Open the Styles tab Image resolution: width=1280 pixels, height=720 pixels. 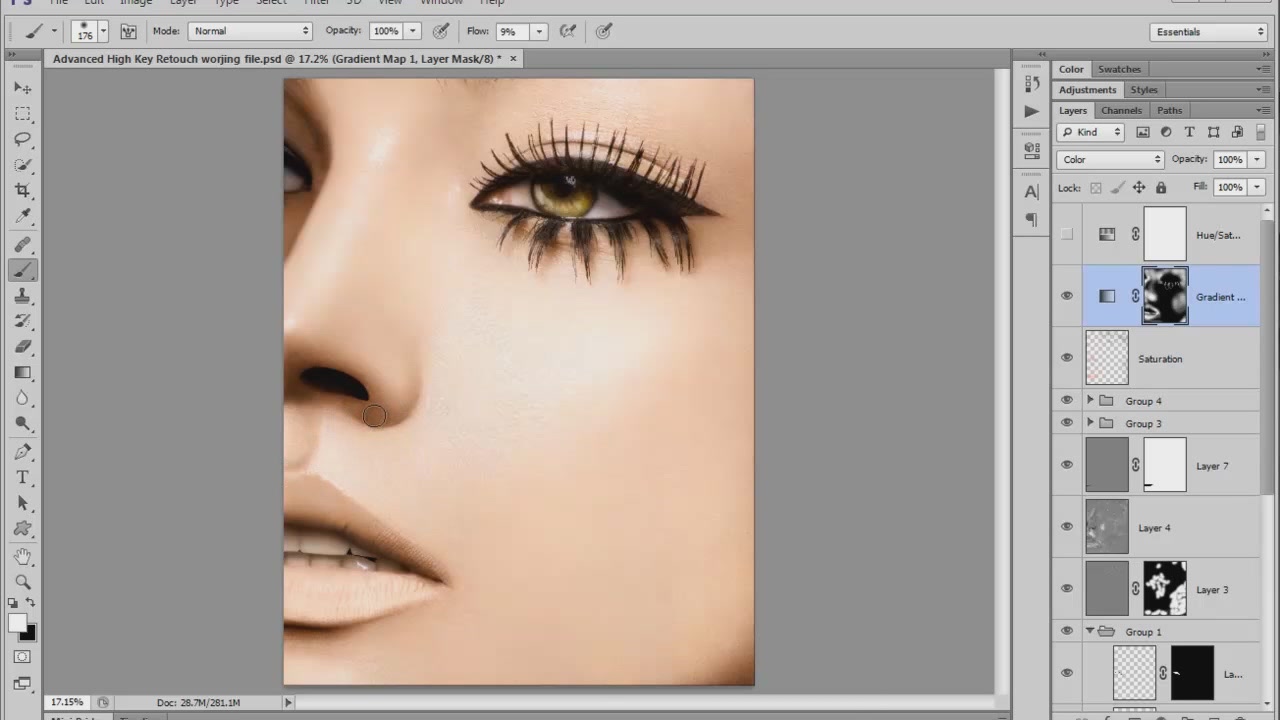1144,90
